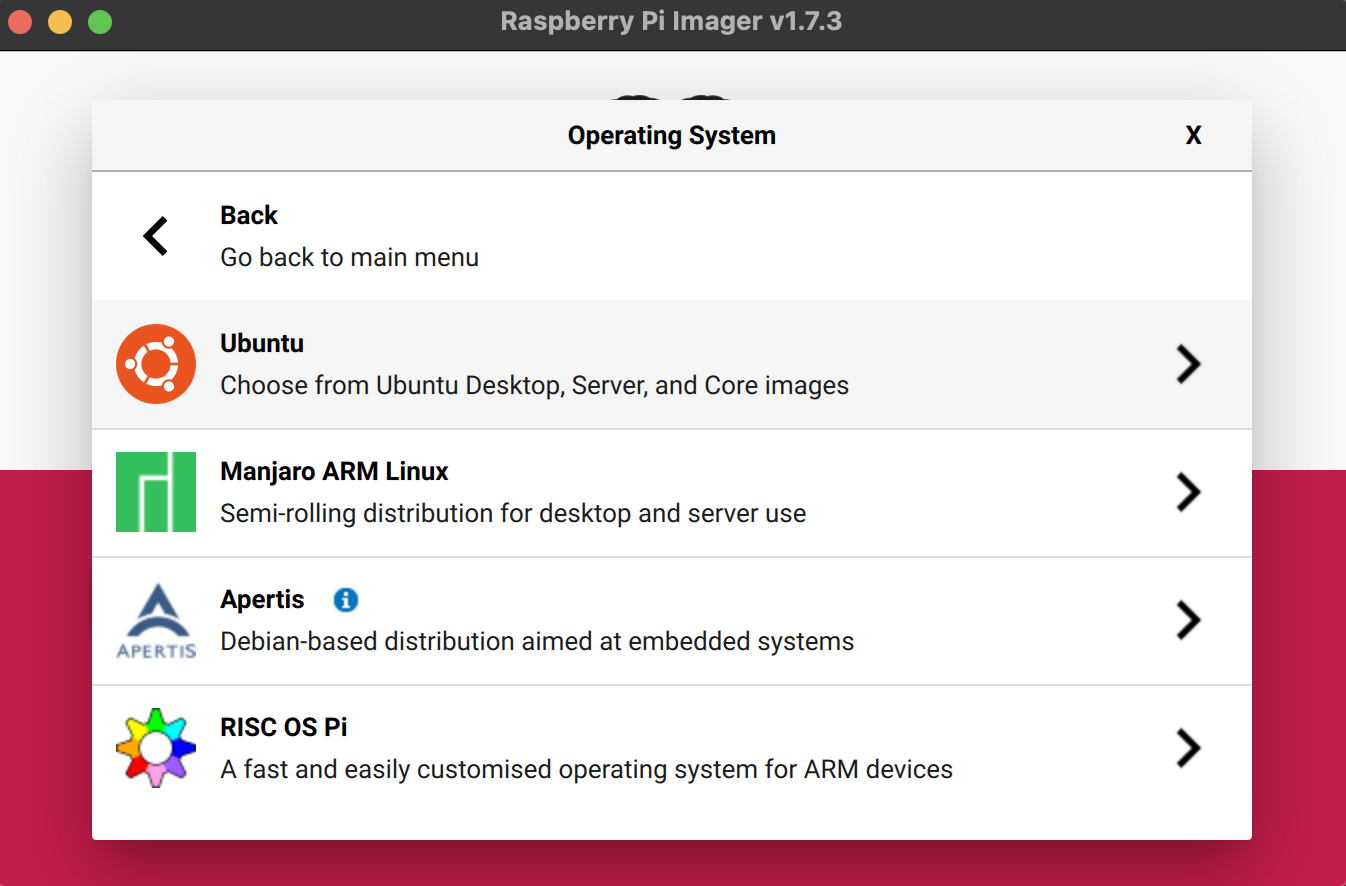Click the blue info icon beside Apertis
The image size is (1346, 886).
click(346, 600)
